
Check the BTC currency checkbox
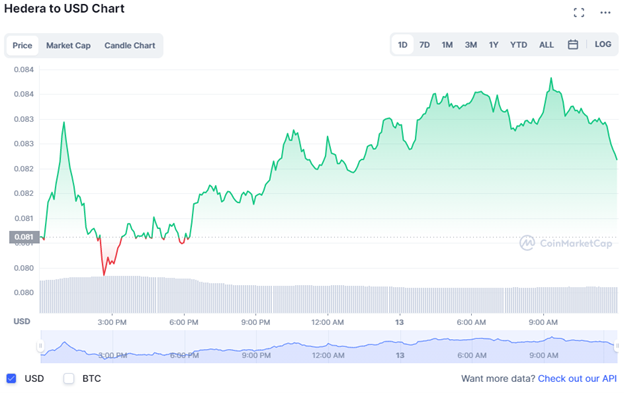click(x=69, y=378)
